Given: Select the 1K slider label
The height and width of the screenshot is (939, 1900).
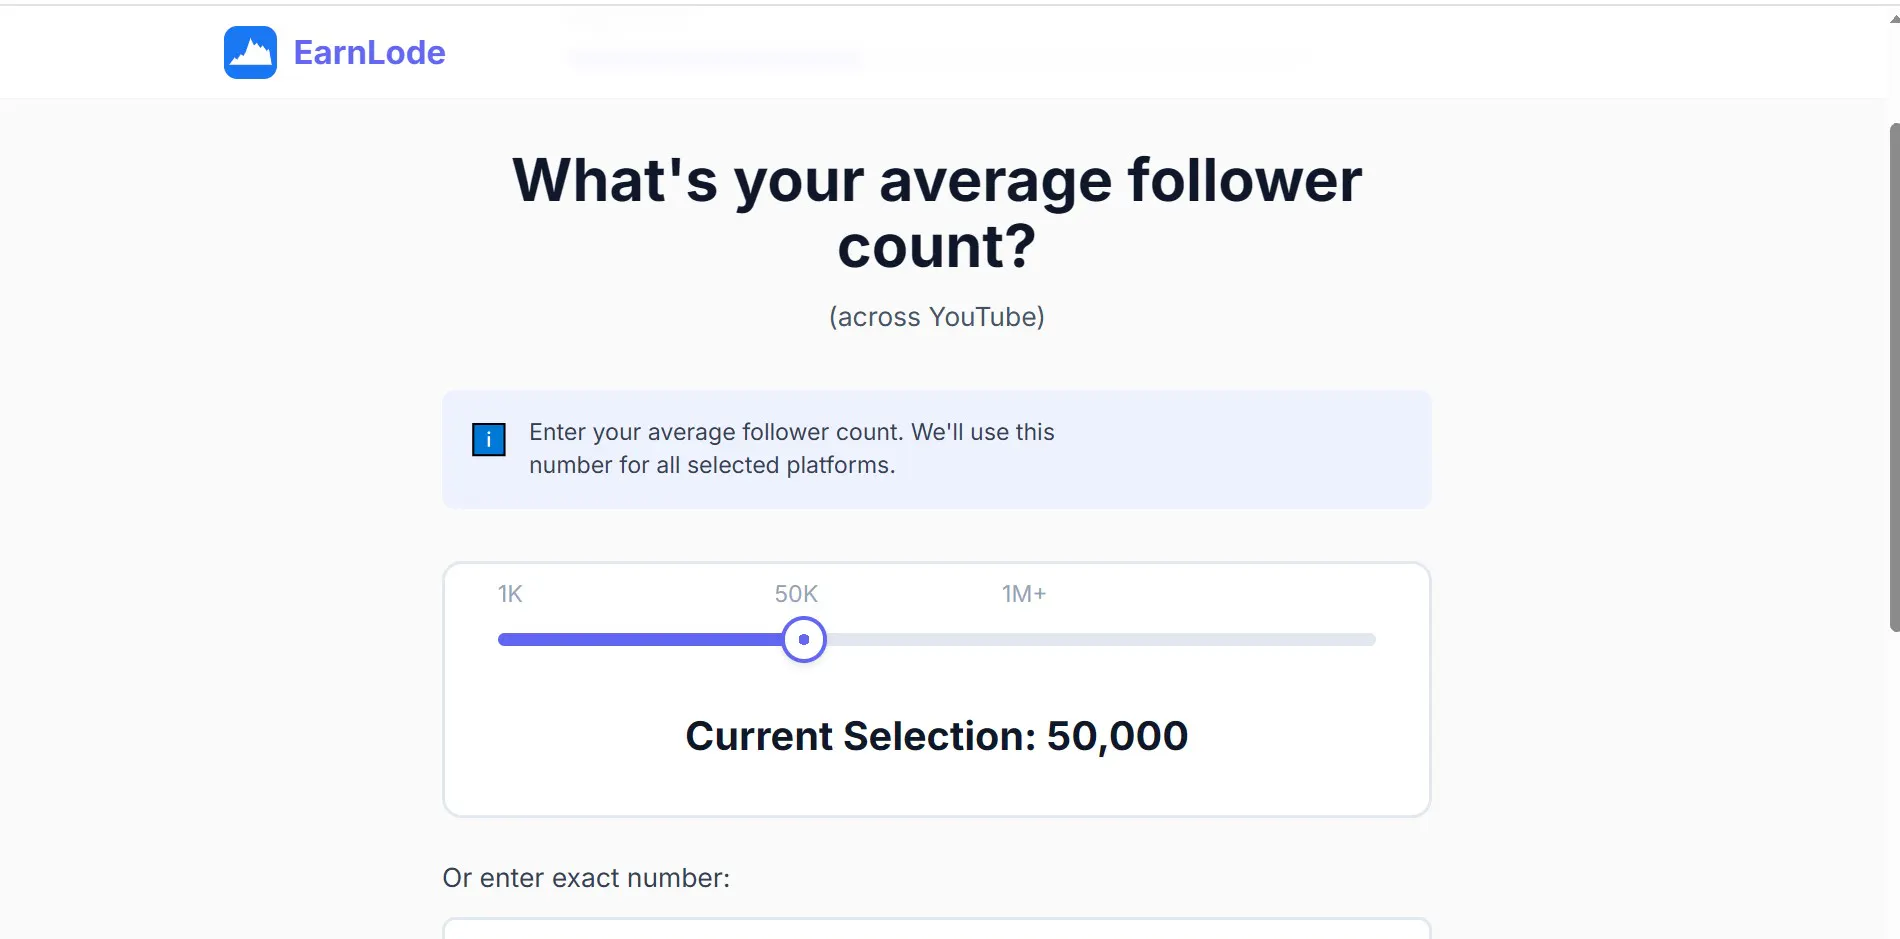Looking at the screenshot, I should click(x=510, y=594).
